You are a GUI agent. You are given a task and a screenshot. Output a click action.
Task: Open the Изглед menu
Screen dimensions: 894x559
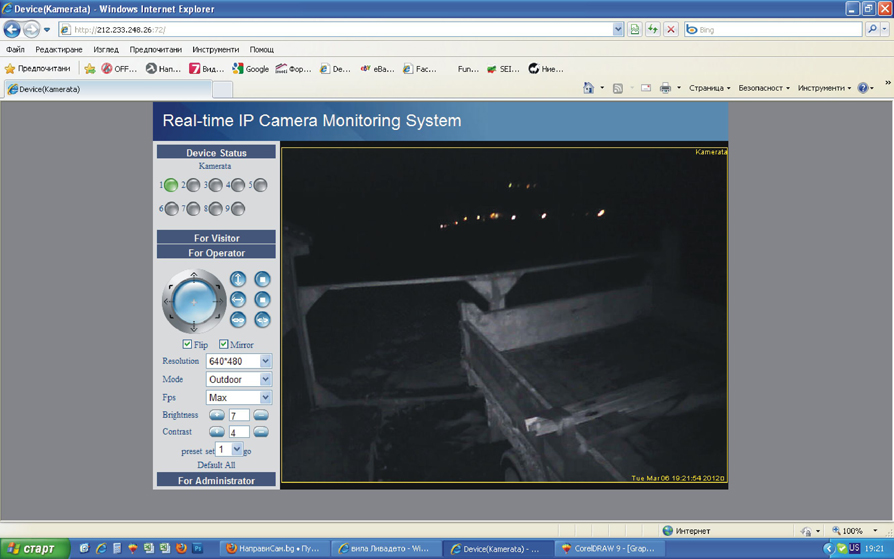(105, 49)
